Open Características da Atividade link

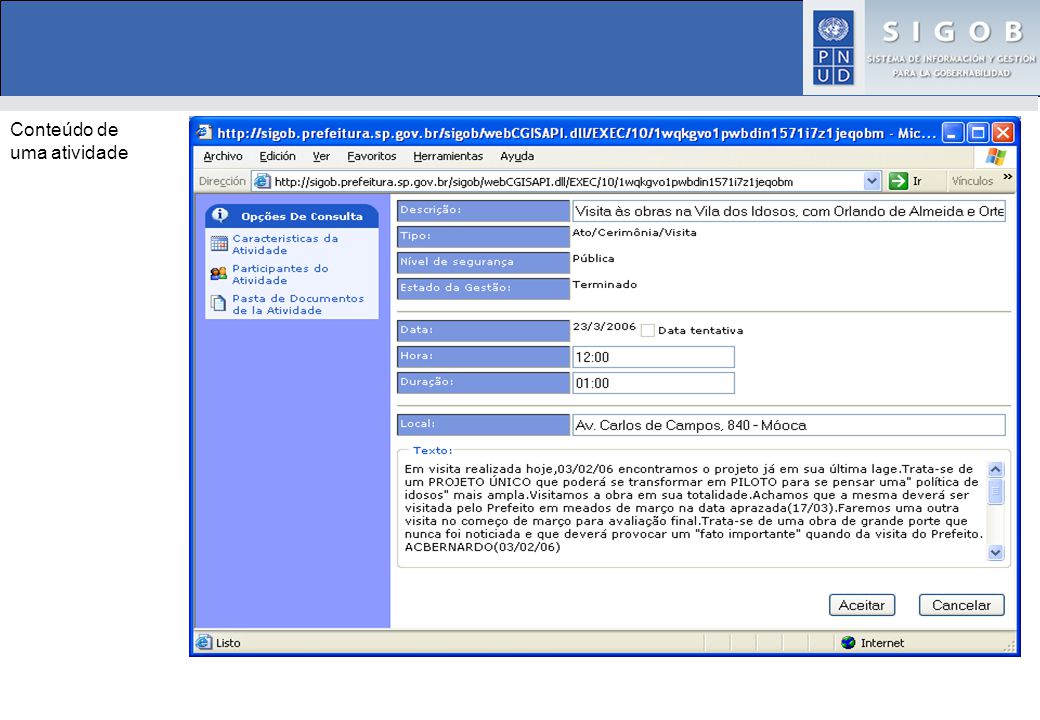285,244
